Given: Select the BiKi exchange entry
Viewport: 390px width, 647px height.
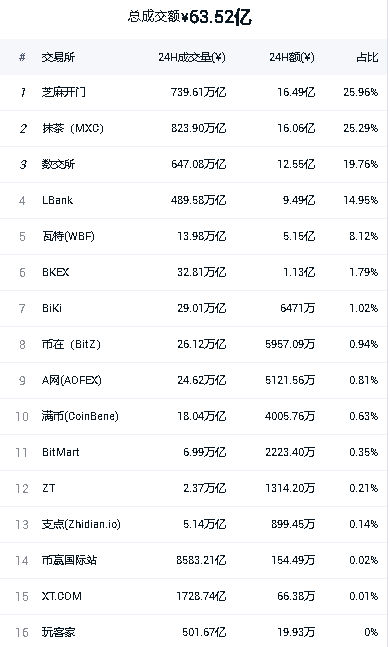Looking at the screenshot, I should click(193, 308).
